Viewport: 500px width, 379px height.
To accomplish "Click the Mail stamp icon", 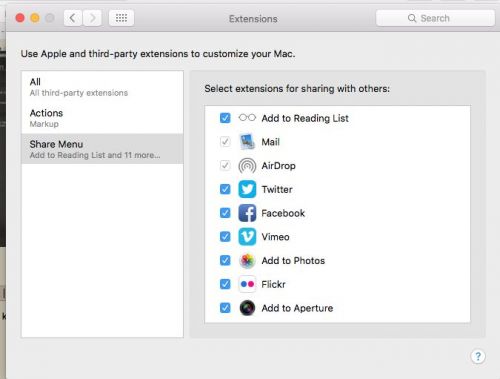I will point(247,142).
